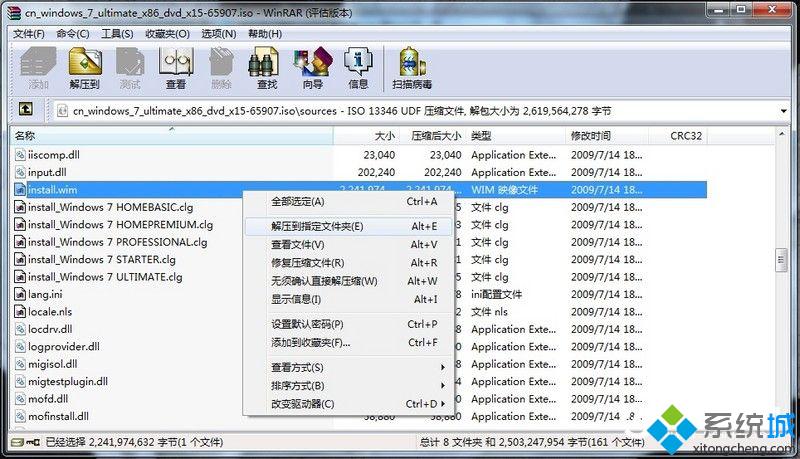This screenshot has width=800, height=459.
Task: Choose 全部选定(A) in context menu
Action: click(349, 201)
